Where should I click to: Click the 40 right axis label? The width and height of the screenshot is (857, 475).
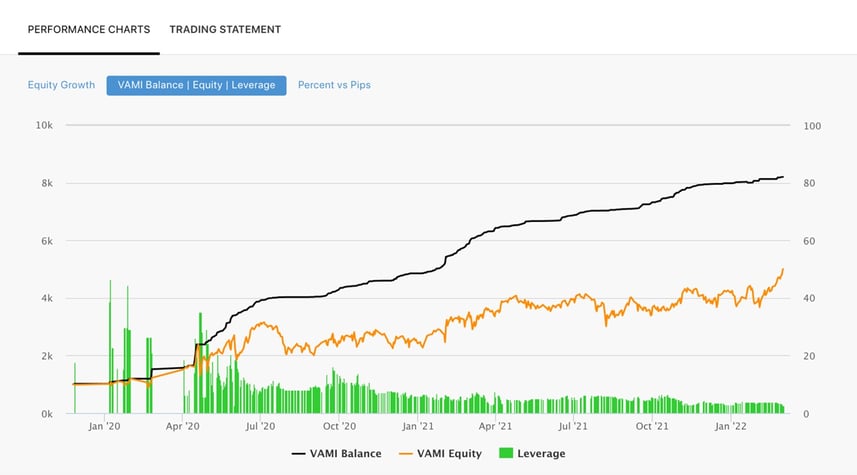[810, 299]
